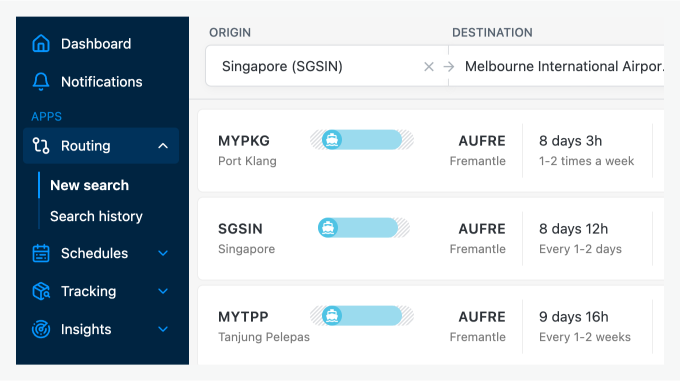Click the 1-2 times a week frequency
Viewport: 680px width, 381px height.
coord(586,161)
